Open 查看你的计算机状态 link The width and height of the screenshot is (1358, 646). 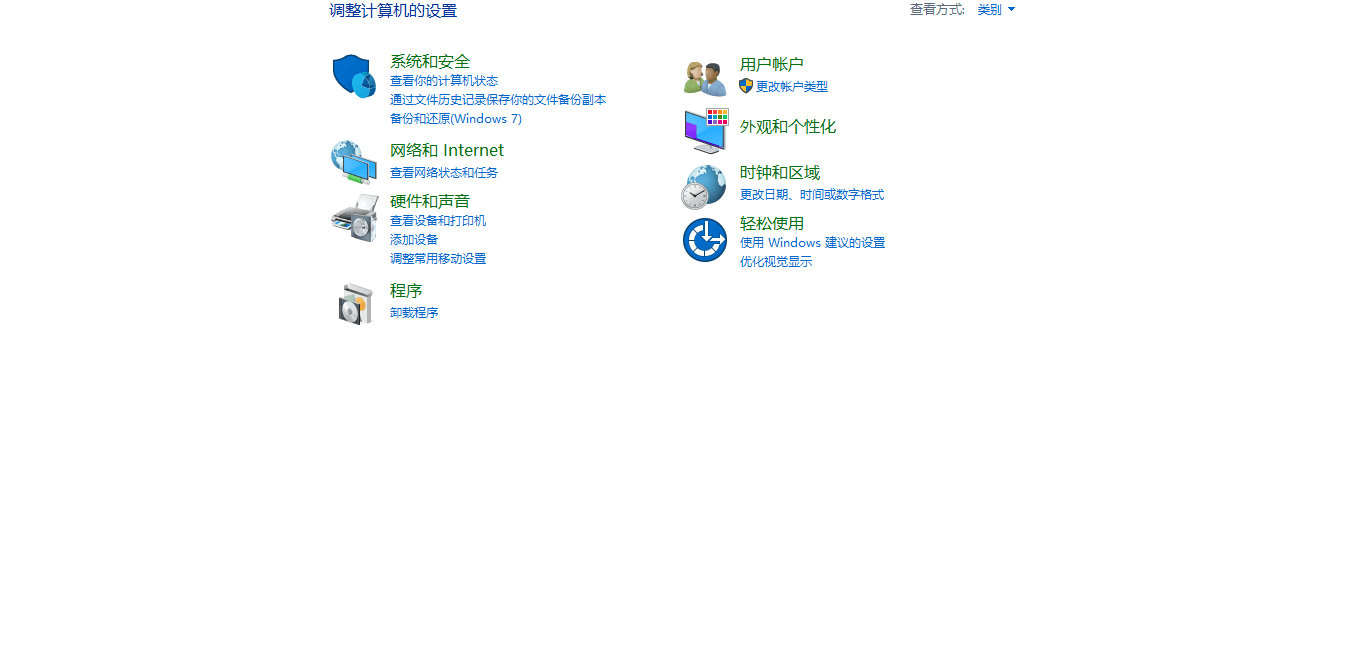[444, 81]
